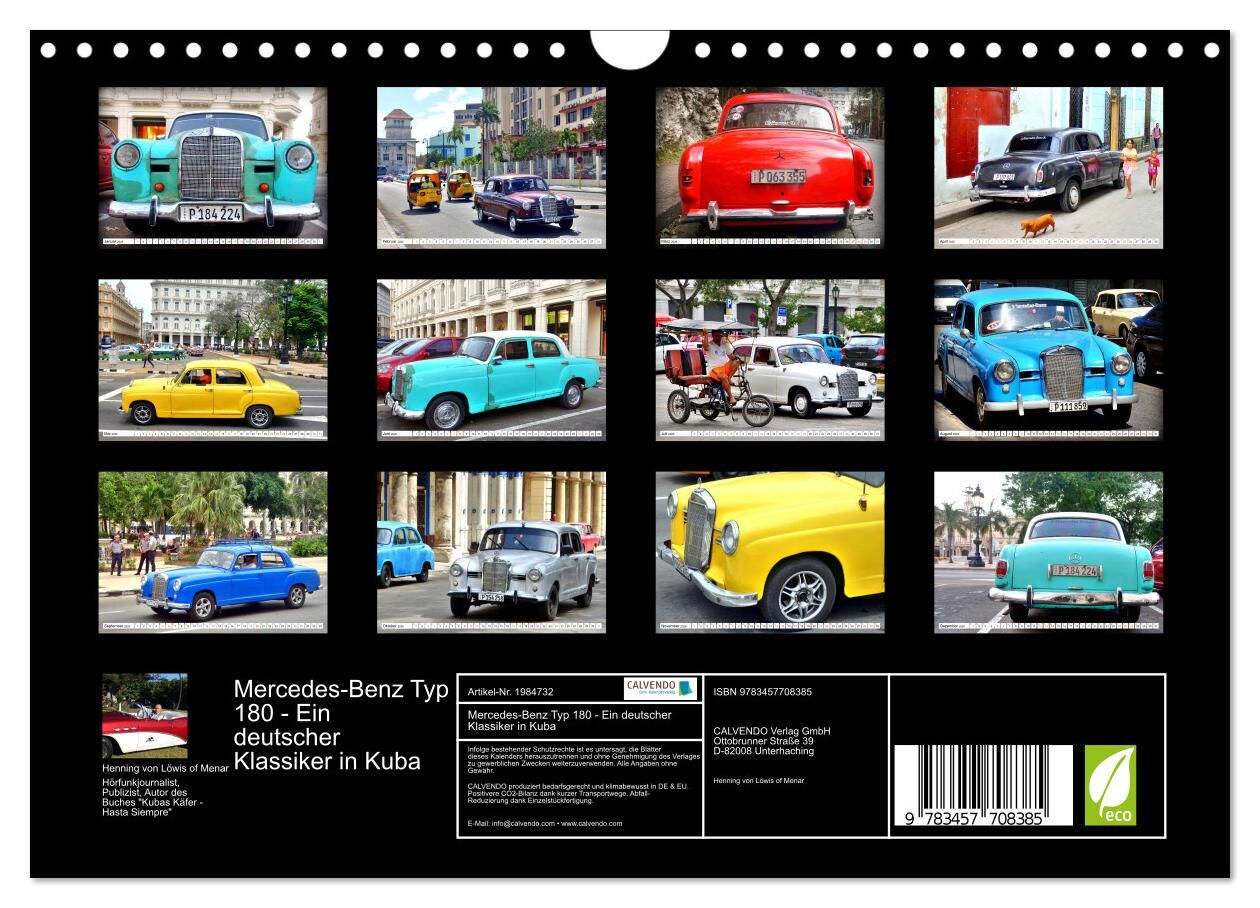Select the black Mercedes with orange dog photo
The width and height of the screenshot is (1260, 908).
tap(1048, 166)
